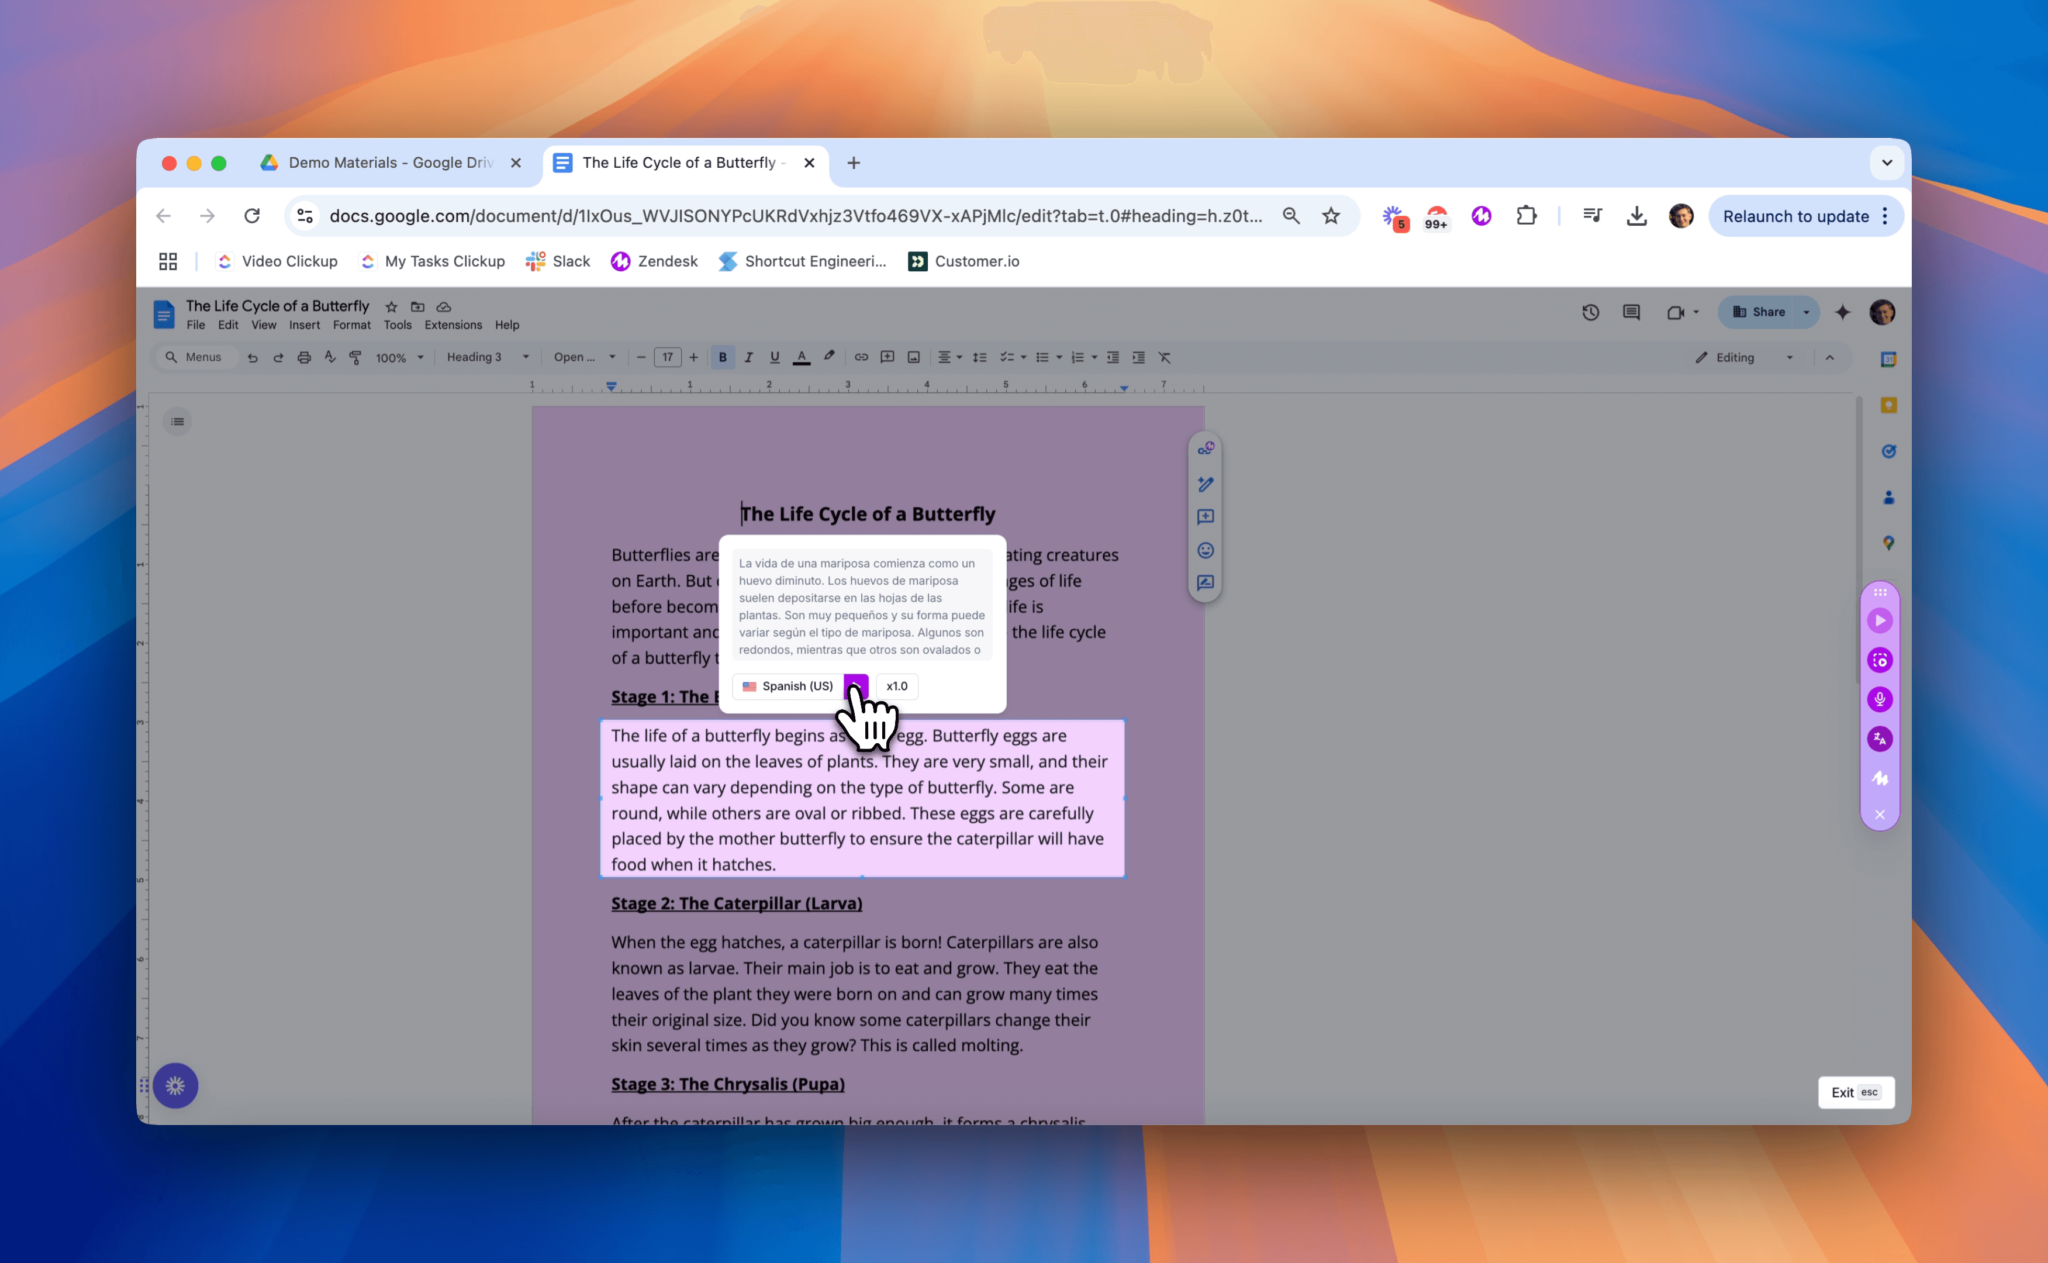Image resolution: width=2048 pixels, height=1263 pixels.
Task: Click the x1.0 playback speed control
Action: coord(896,686)
